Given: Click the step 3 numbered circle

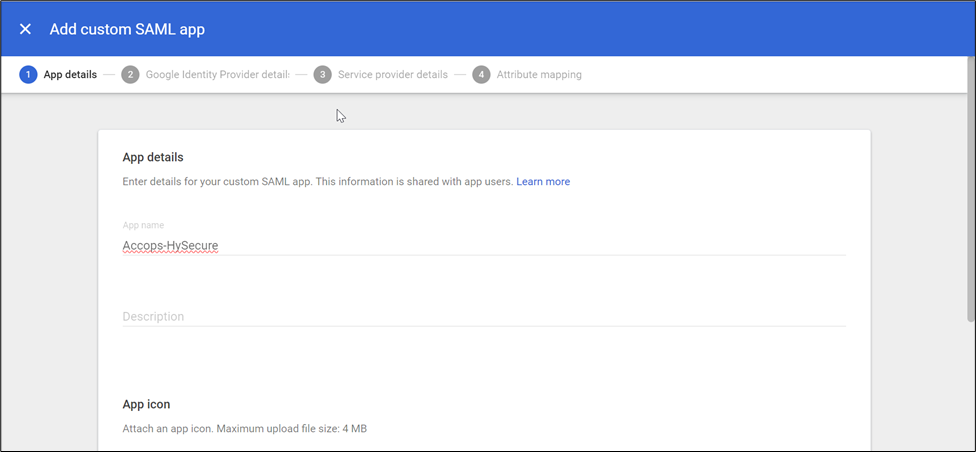Looking at the screenshot, I should click(322, 75).
